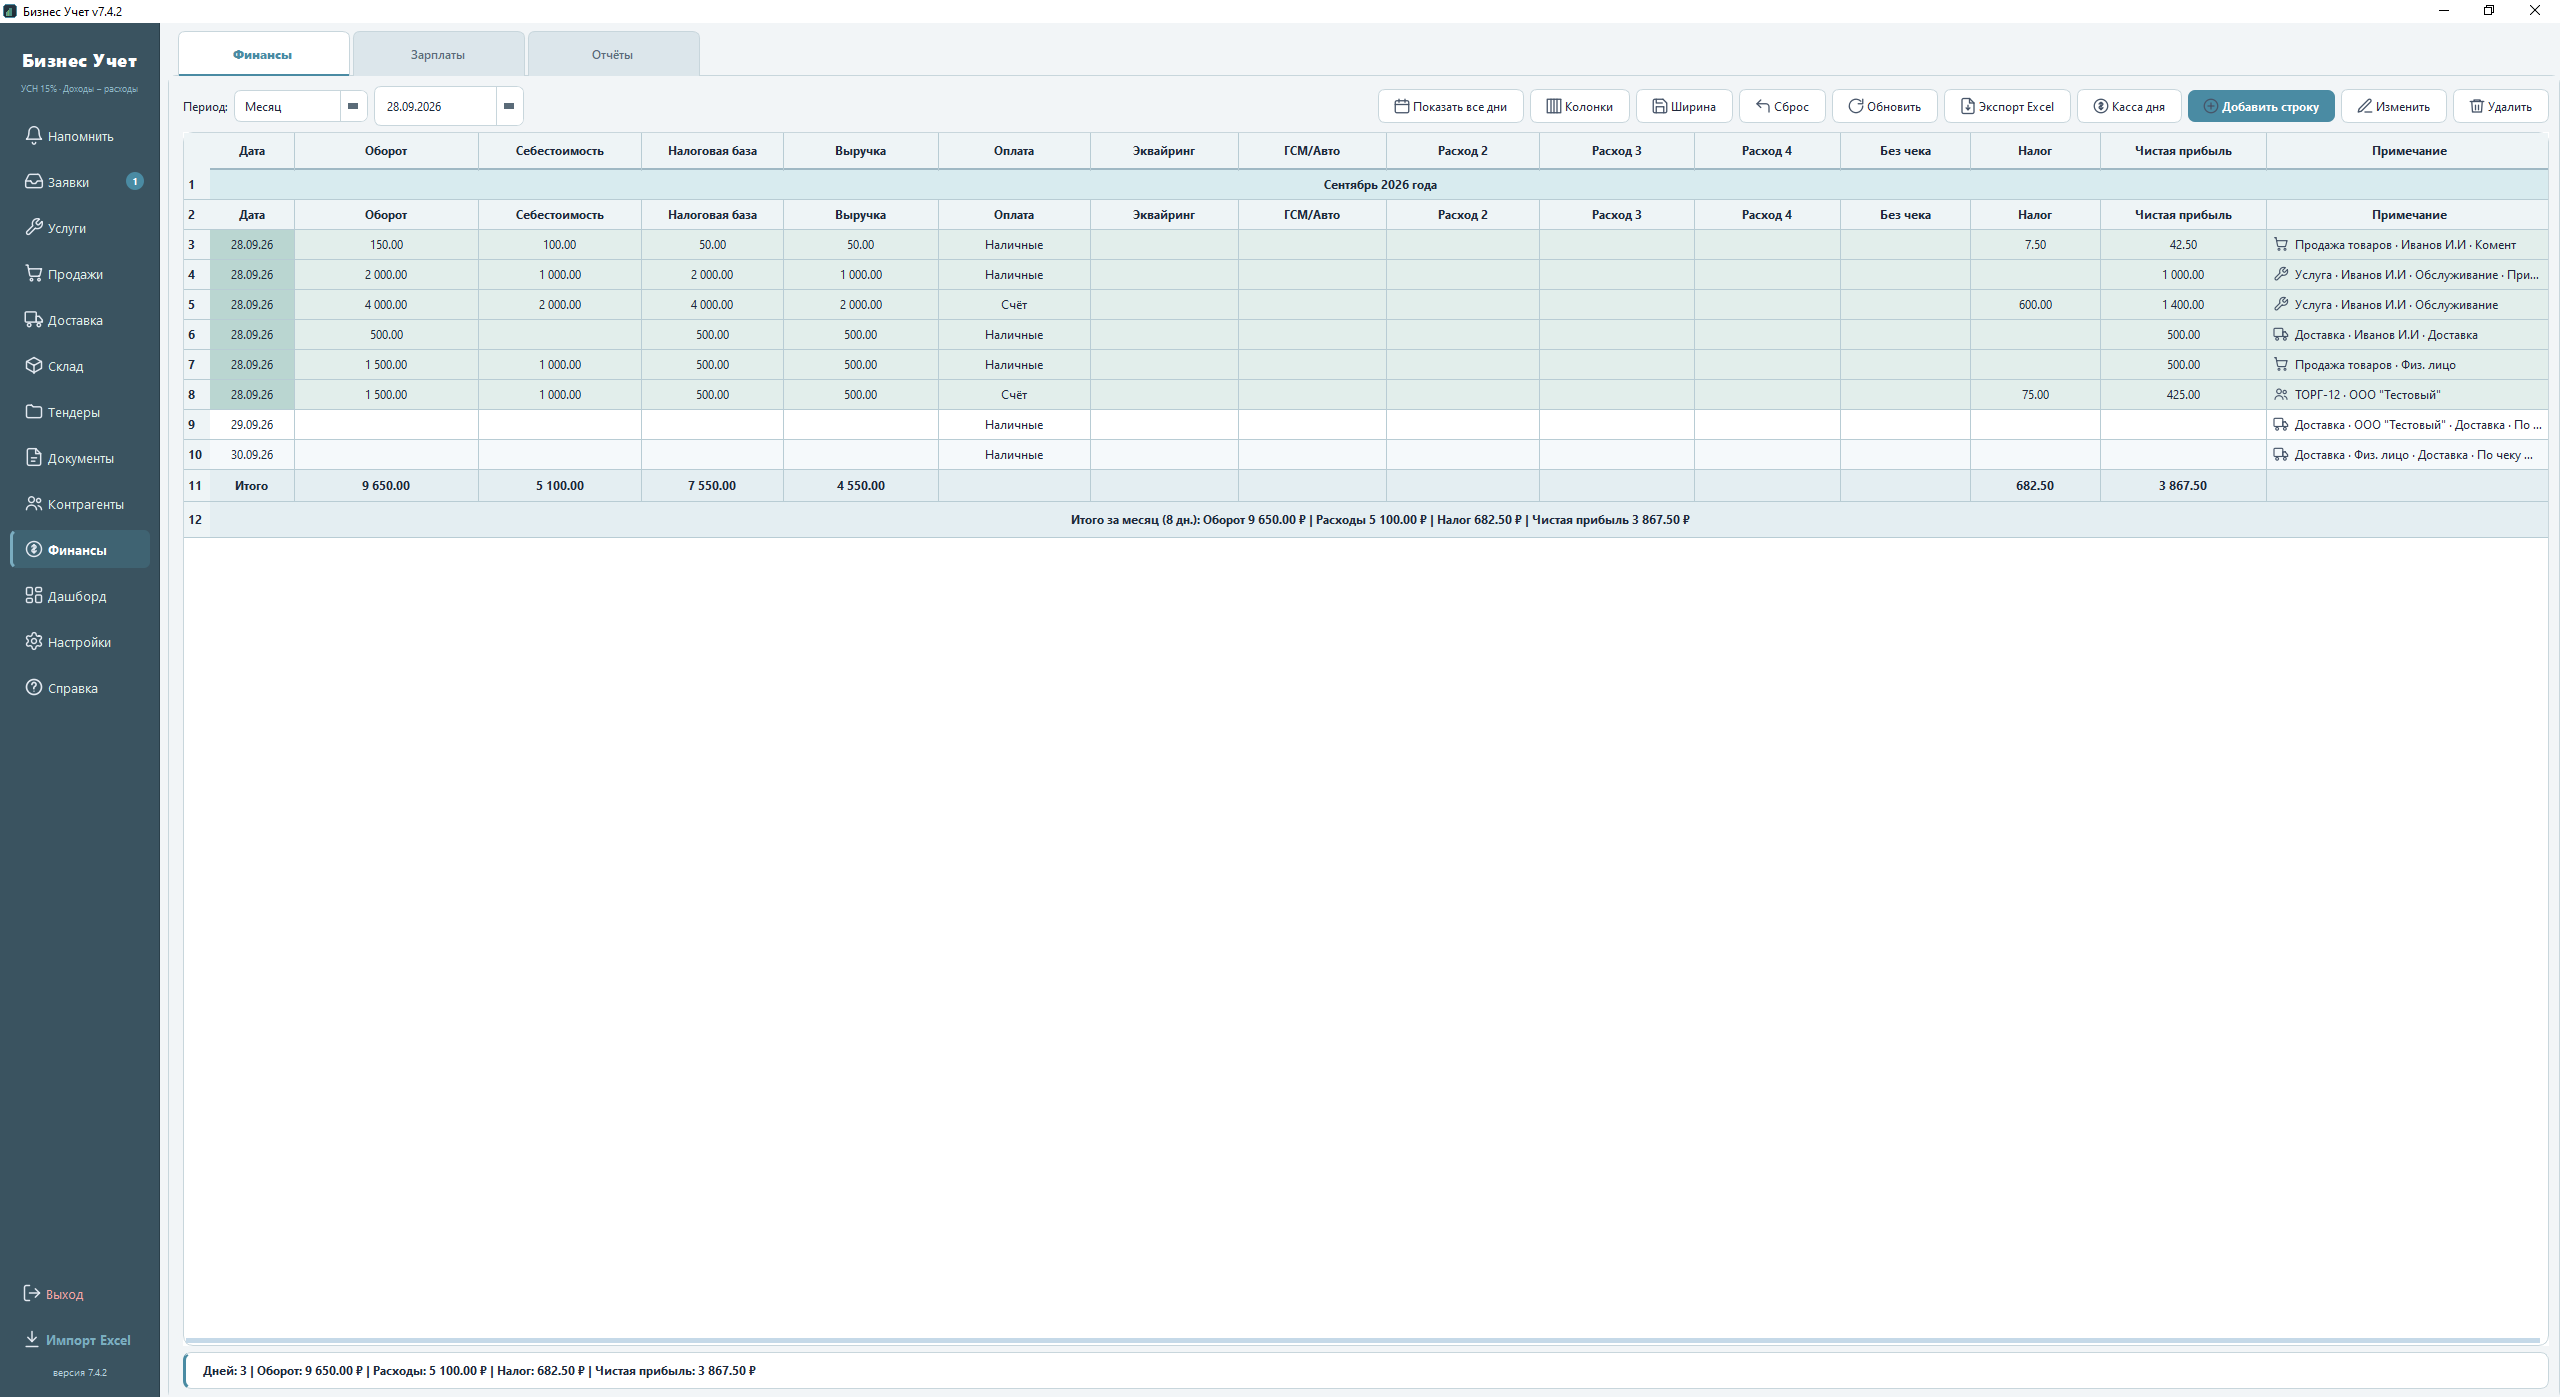Open the Заявки inbox section
The width and height of the screenshot is (2560, 1397).
pos(80,182)
